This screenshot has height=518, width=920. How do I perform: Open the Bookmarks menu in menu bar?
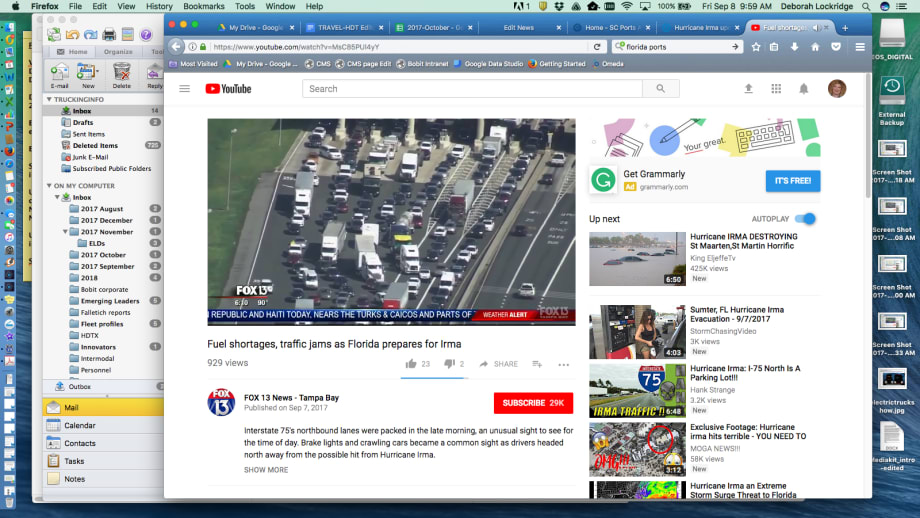[204, 6]
